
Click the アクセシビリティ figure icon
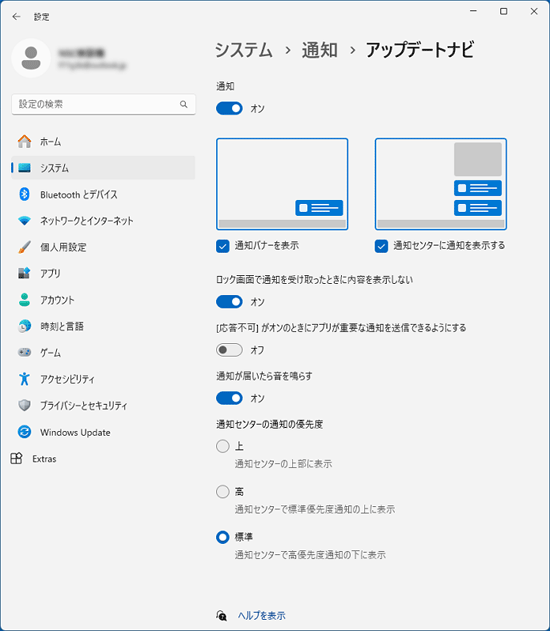(25, 379)
